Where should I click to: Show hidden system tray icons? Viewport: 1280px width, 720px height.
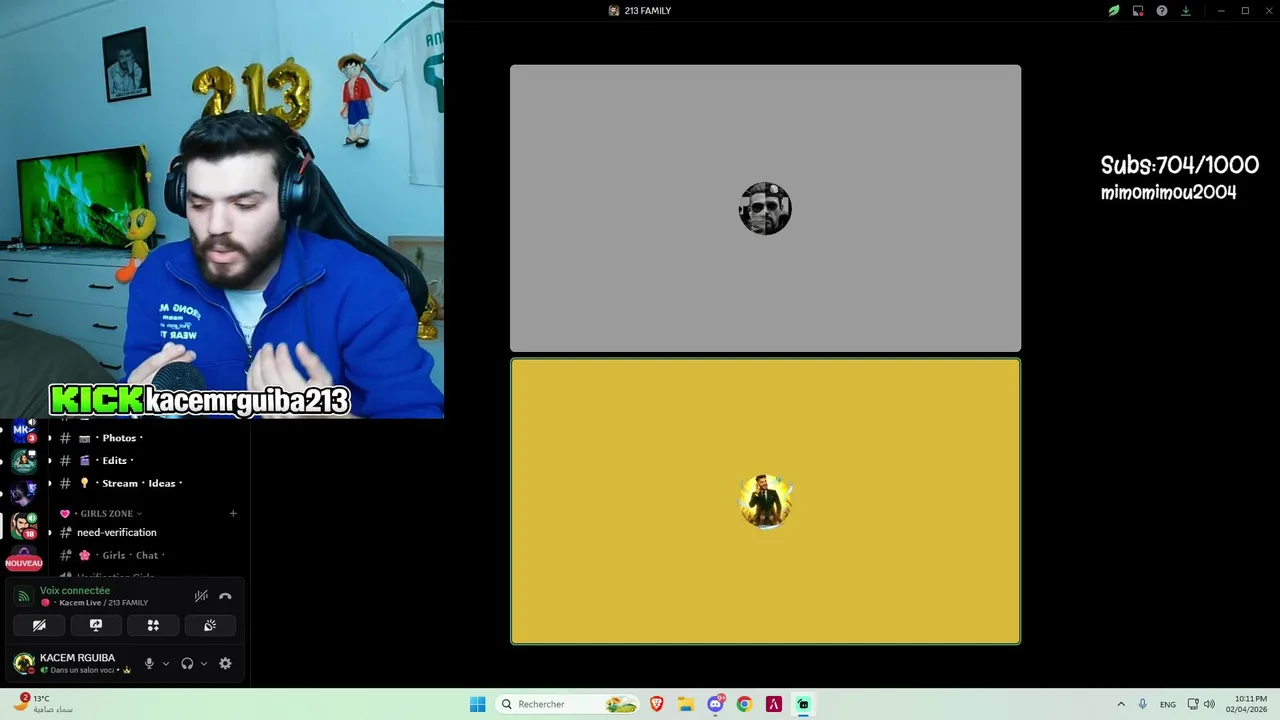[1121, 704]
